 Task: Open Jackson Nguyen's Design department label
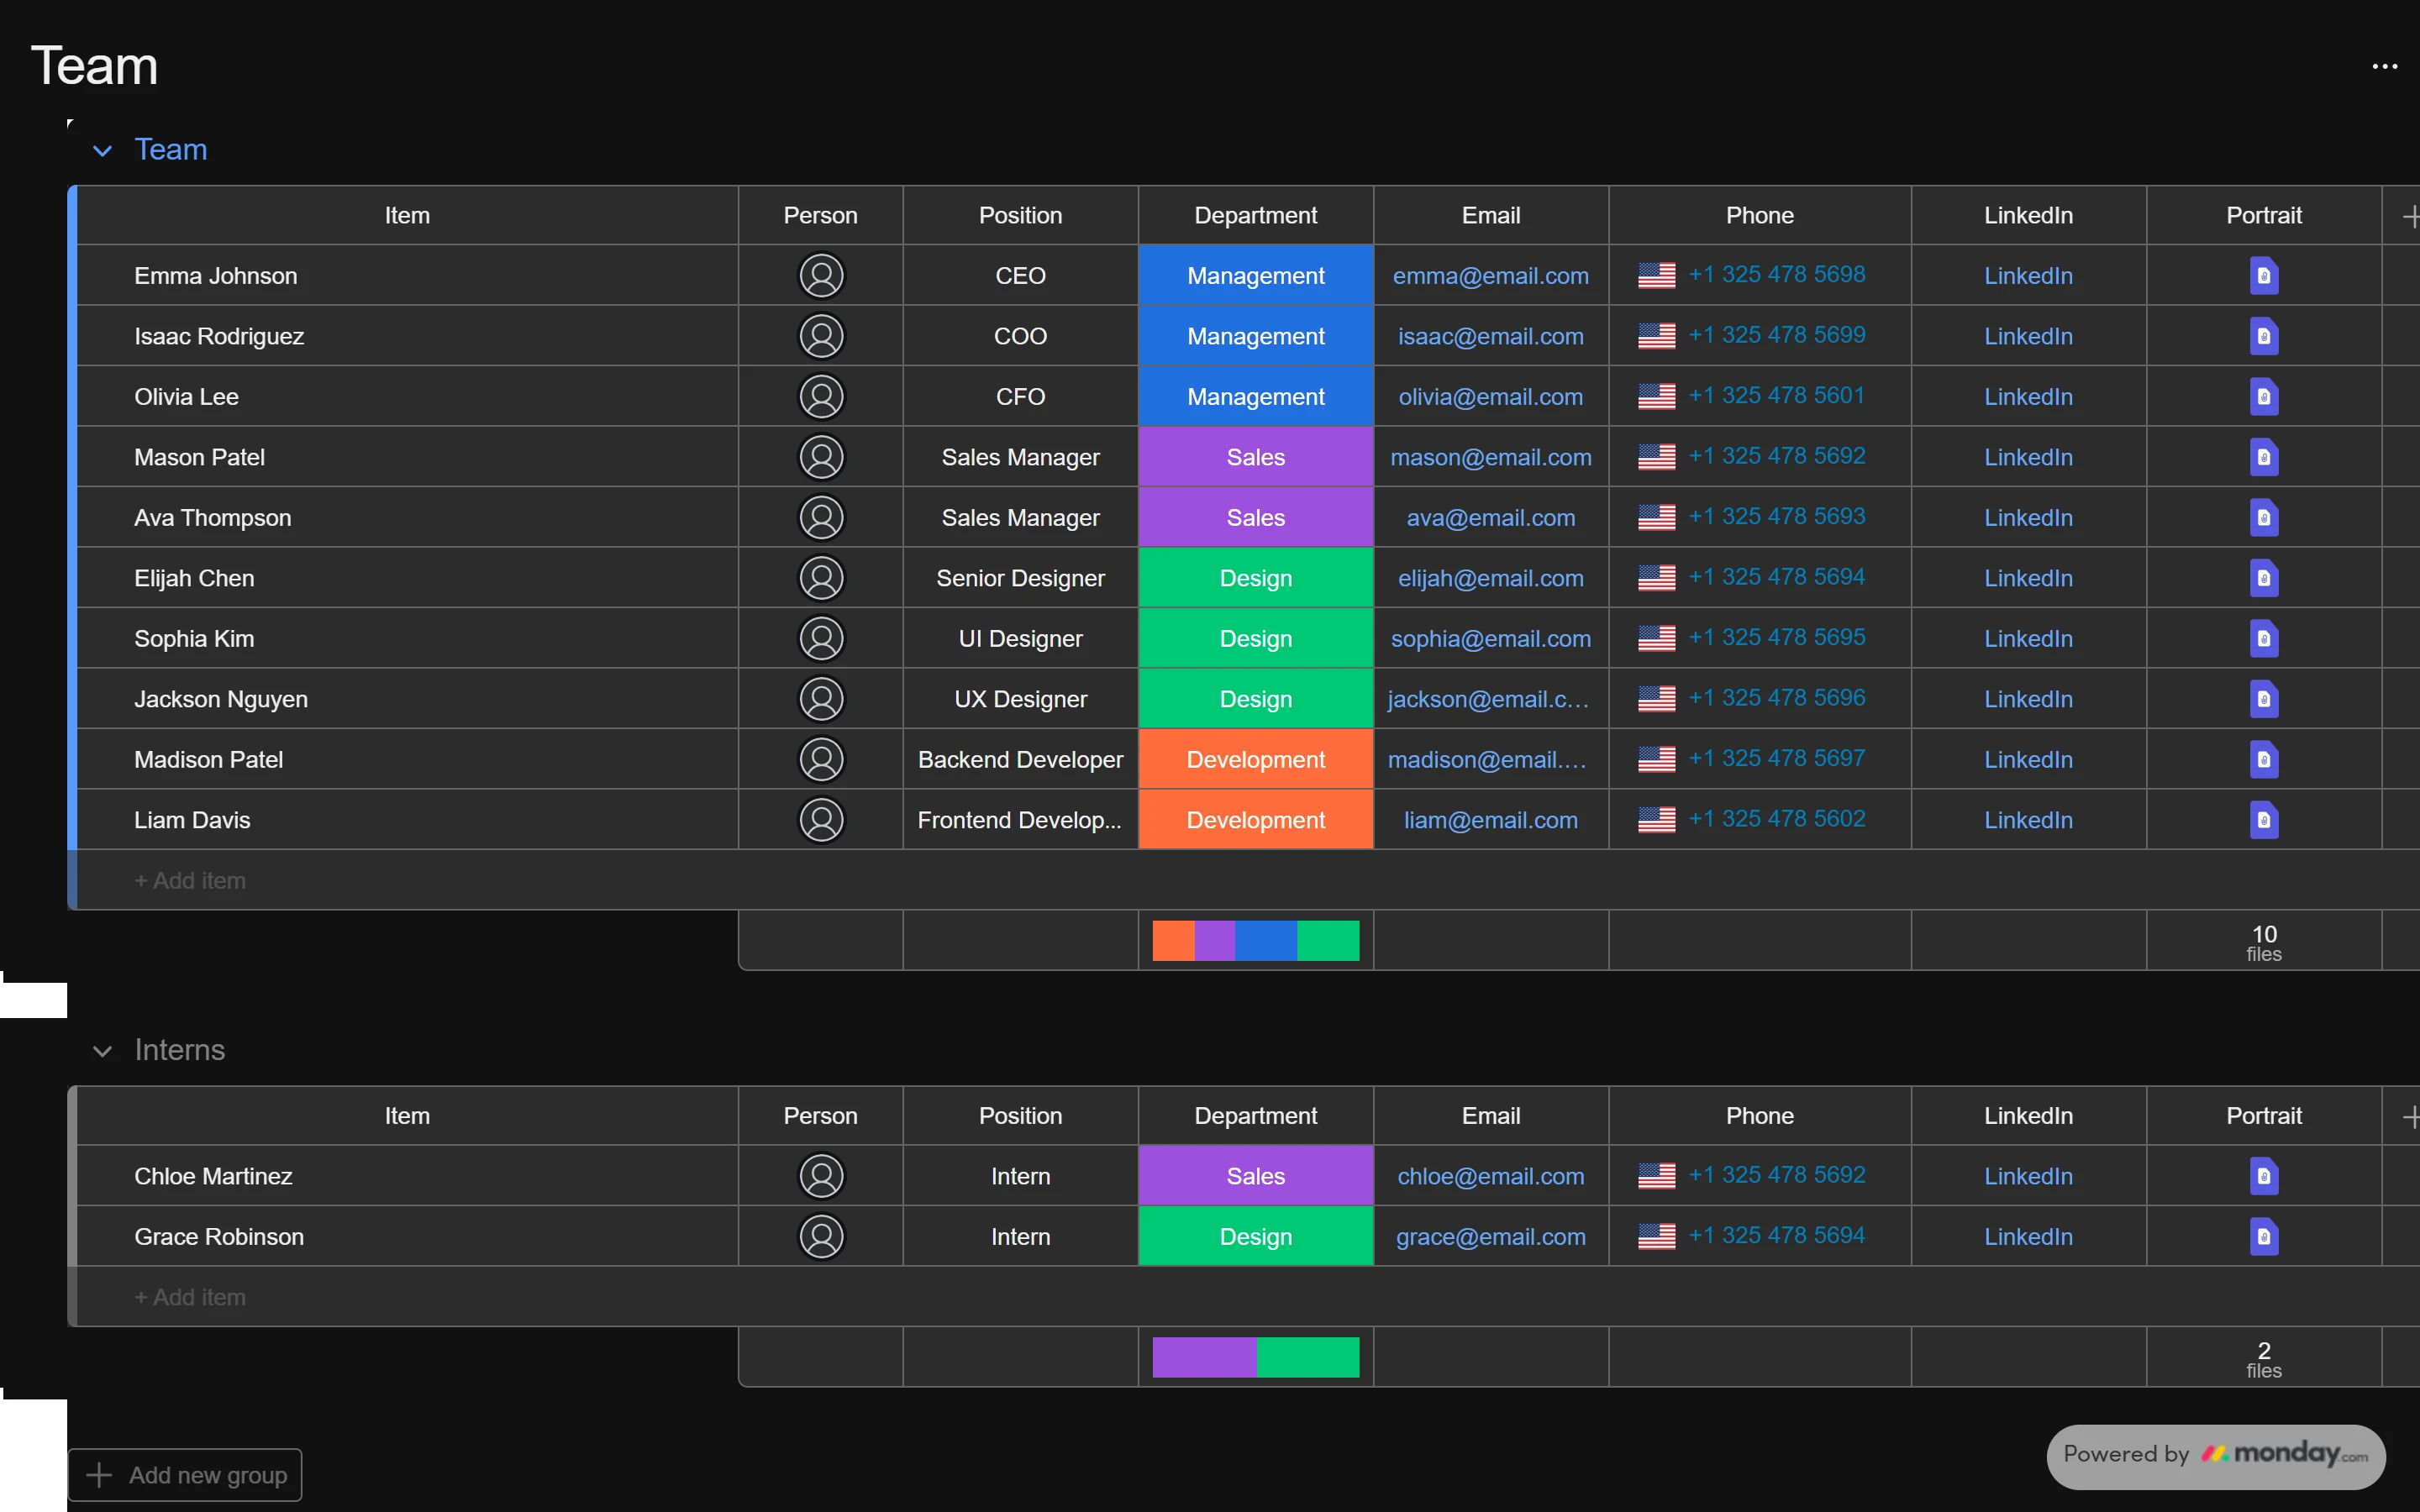pos(1255,699)
